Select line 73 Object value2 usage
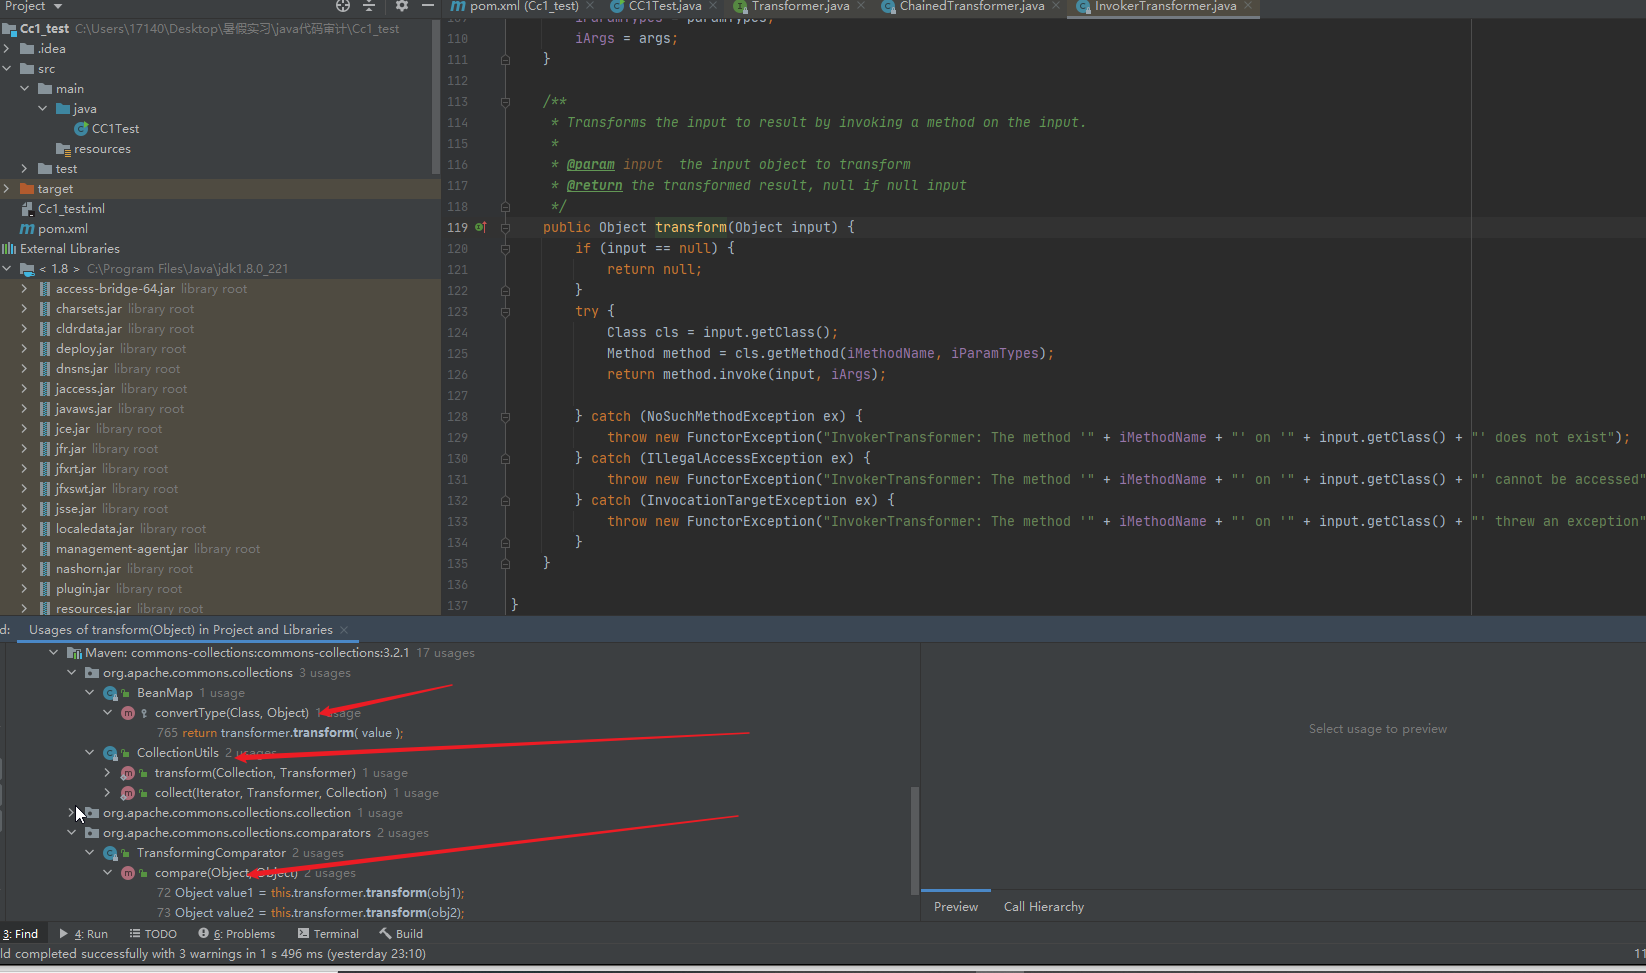The image size is (1646, 973). pyautogui.click(x=310, y=913)
